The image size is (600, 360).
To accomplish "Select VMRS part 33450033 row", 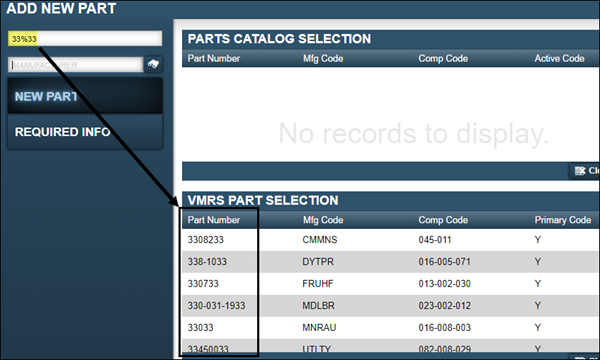I will click(391, 348).
